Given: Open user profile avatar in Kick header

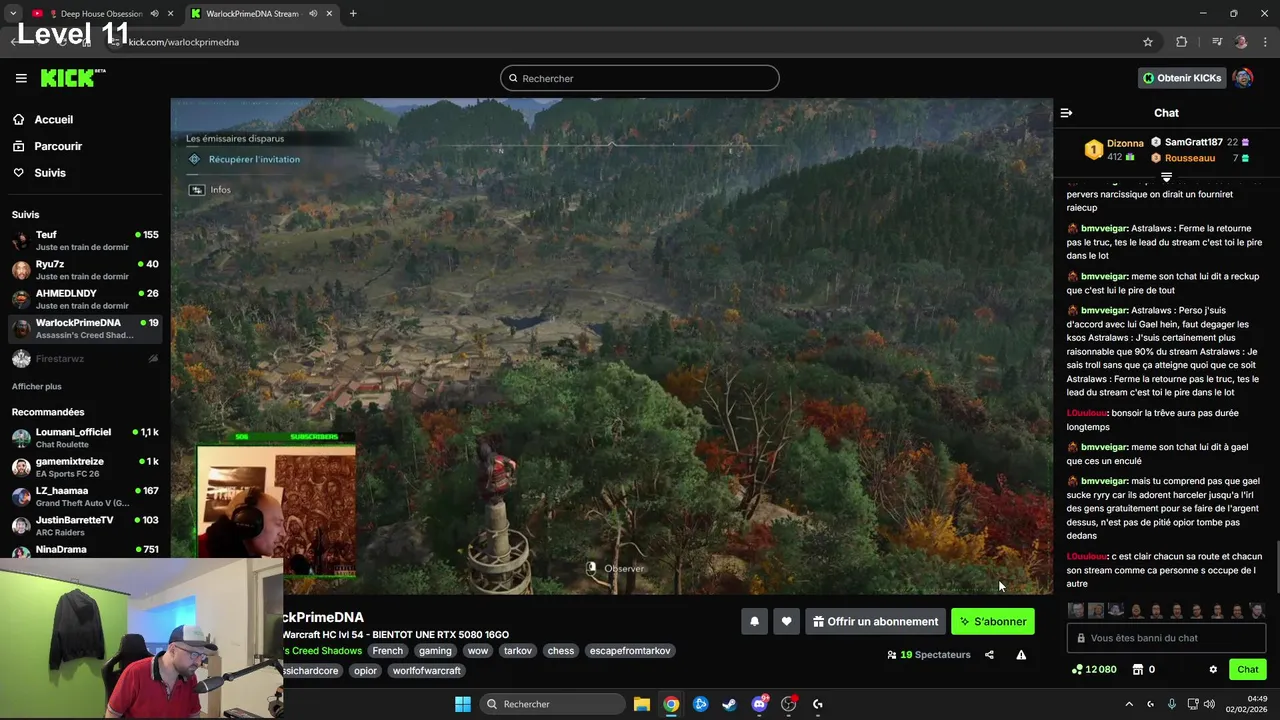Looking at the screenshot, I should (x=1243, y=78).
